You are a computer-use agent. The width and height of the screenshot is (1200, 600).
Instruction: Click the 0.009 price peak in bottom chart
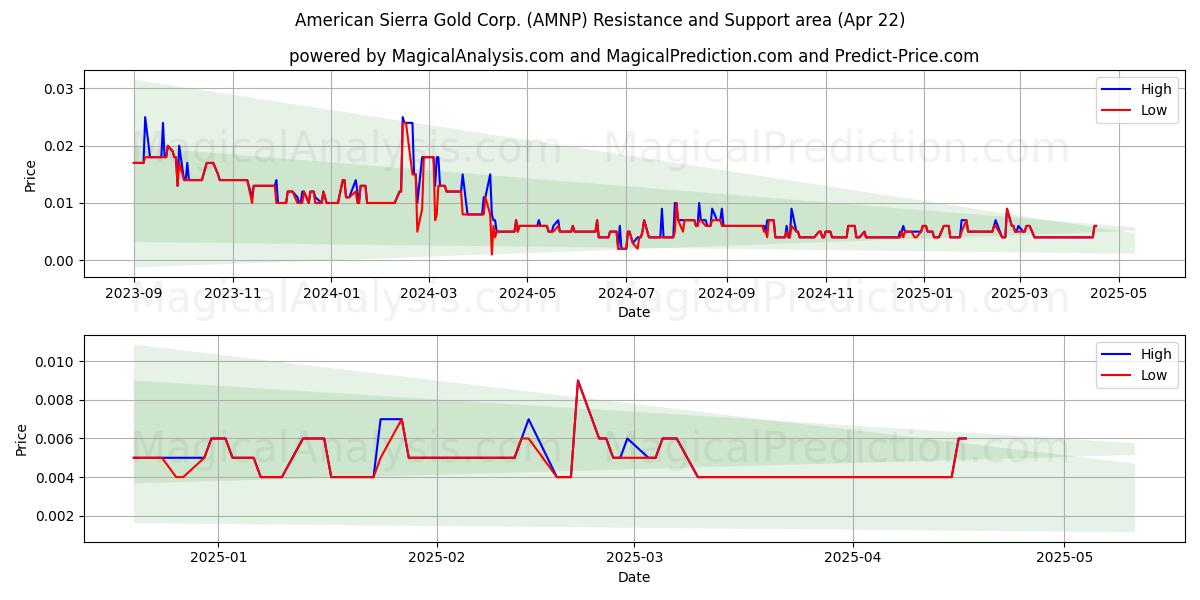578,381
